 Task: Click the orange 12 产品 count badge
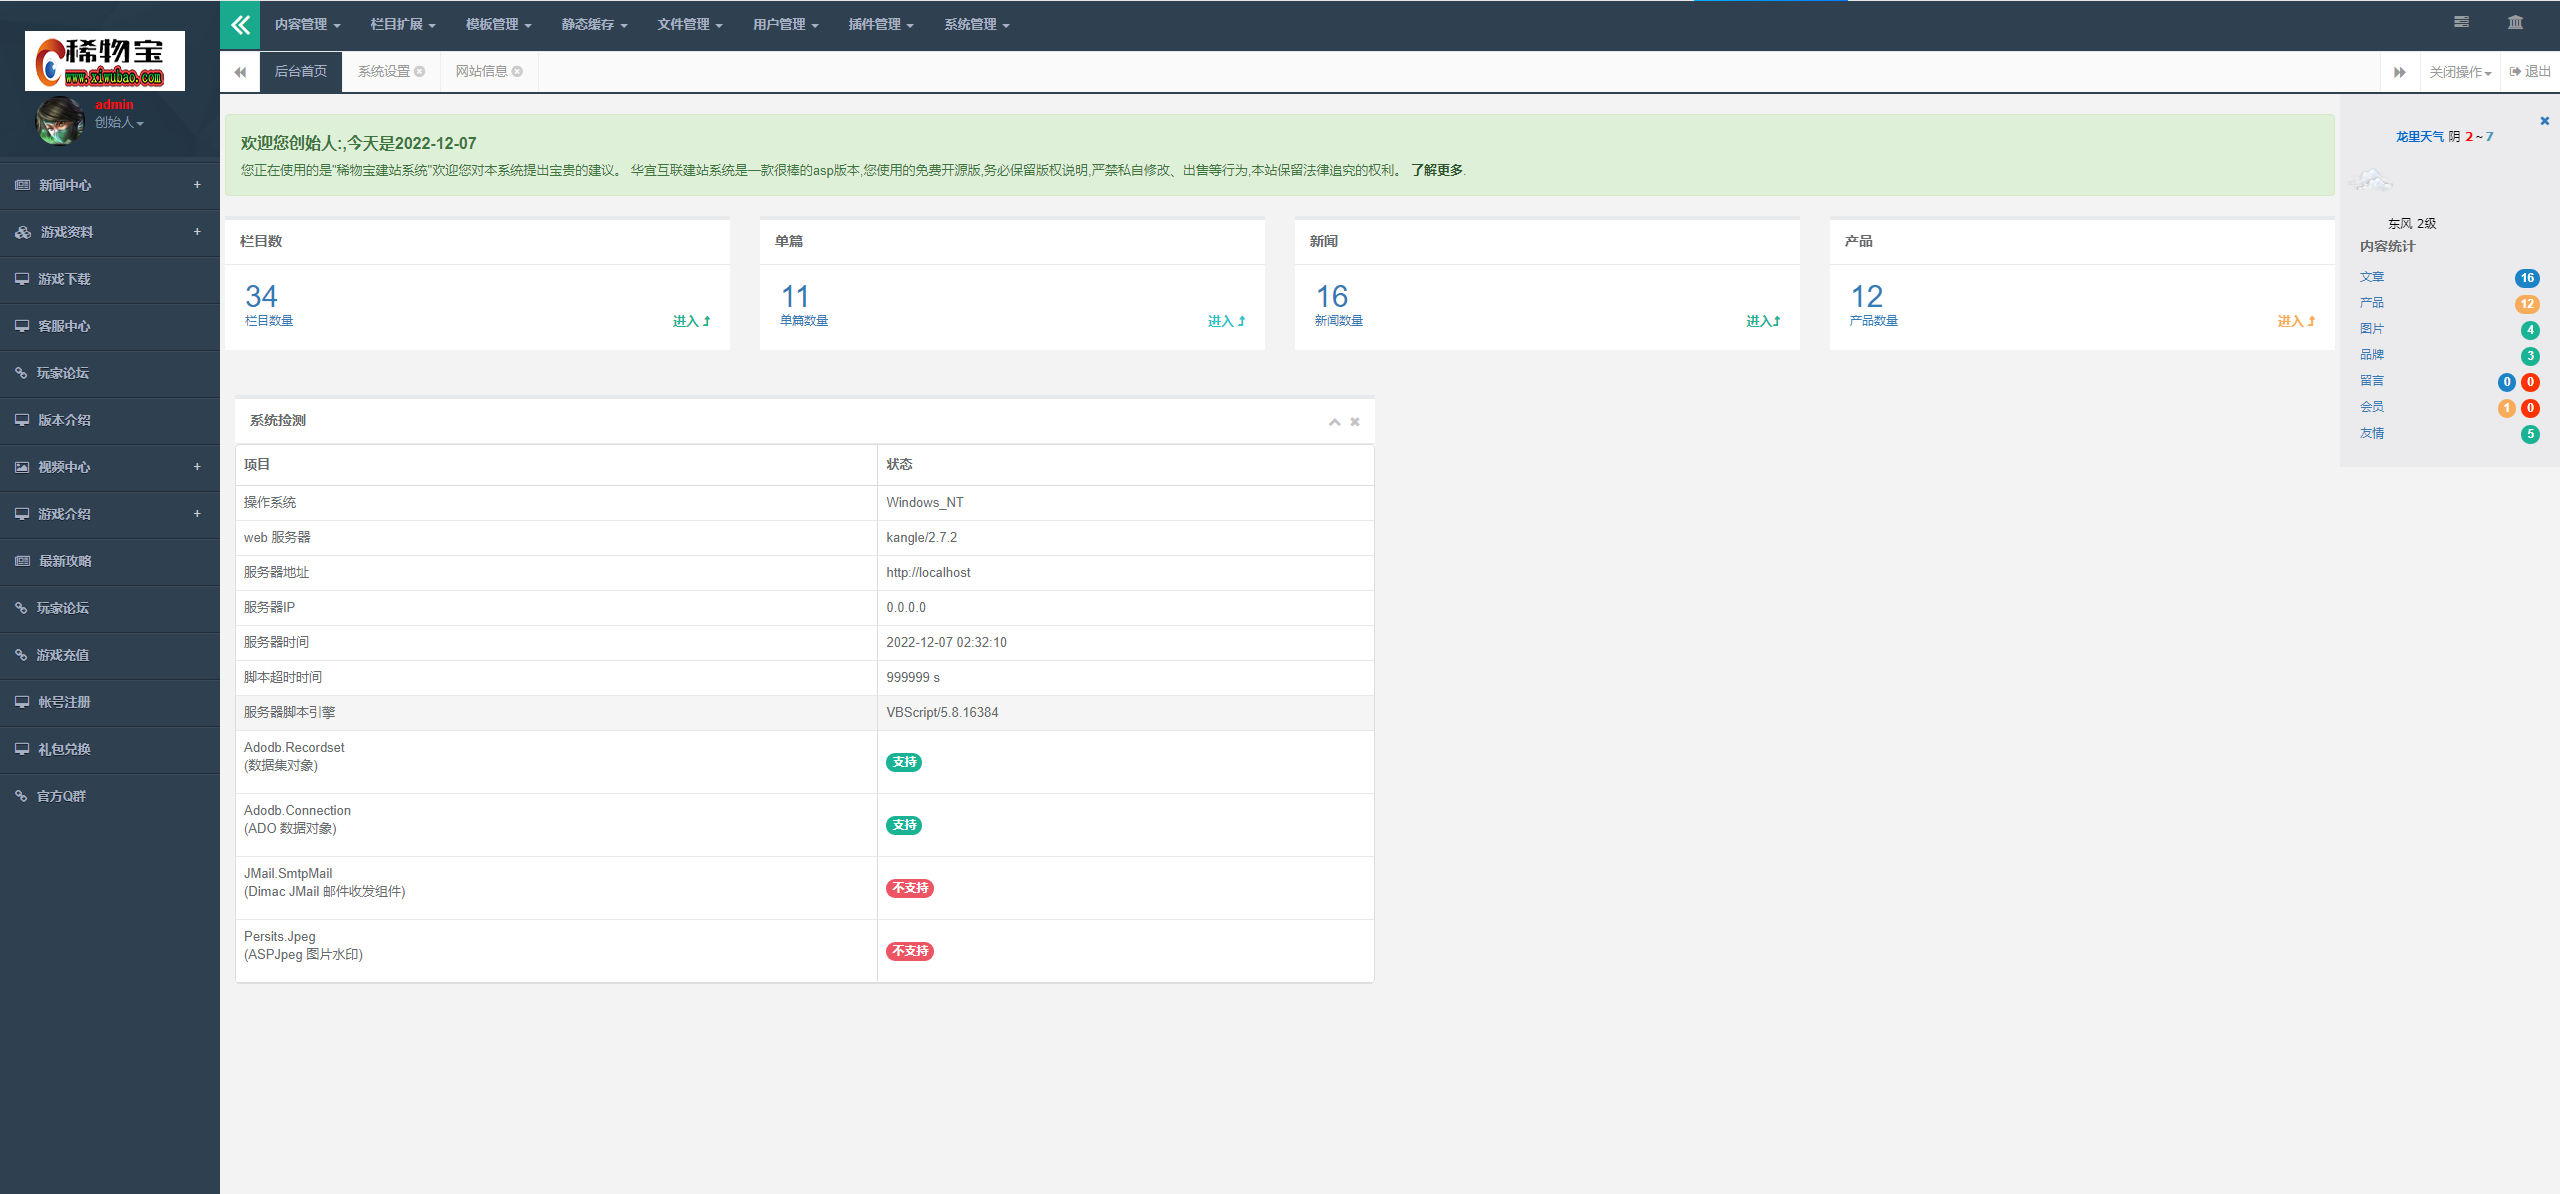pos(2527,304)
